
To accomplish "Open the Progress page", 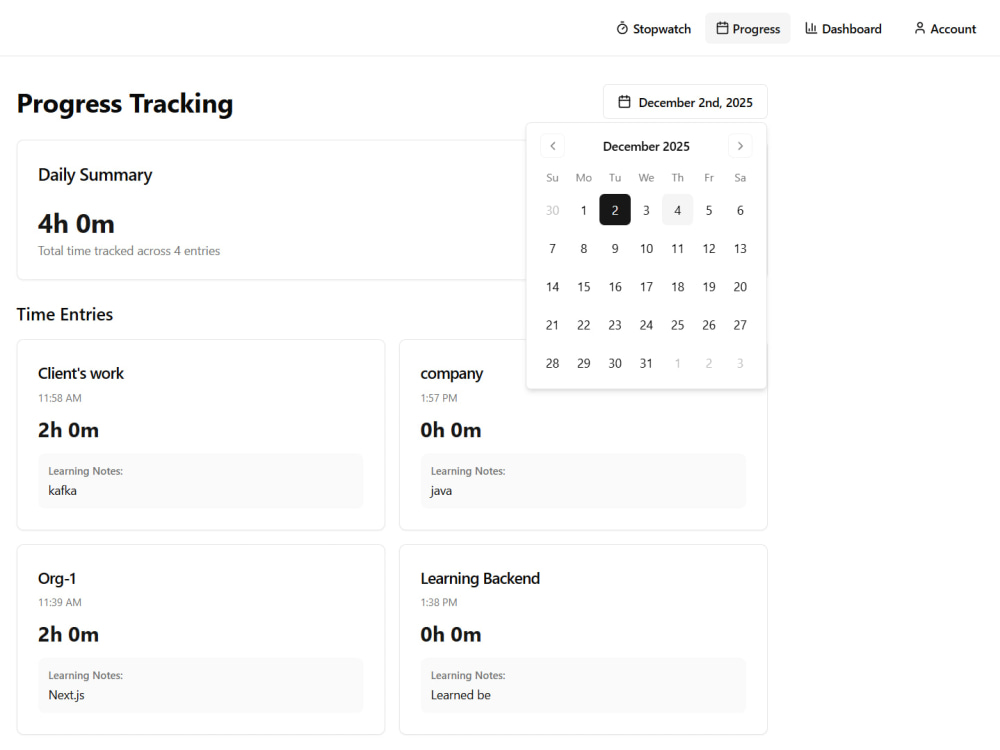I will [x=747, y=29].
